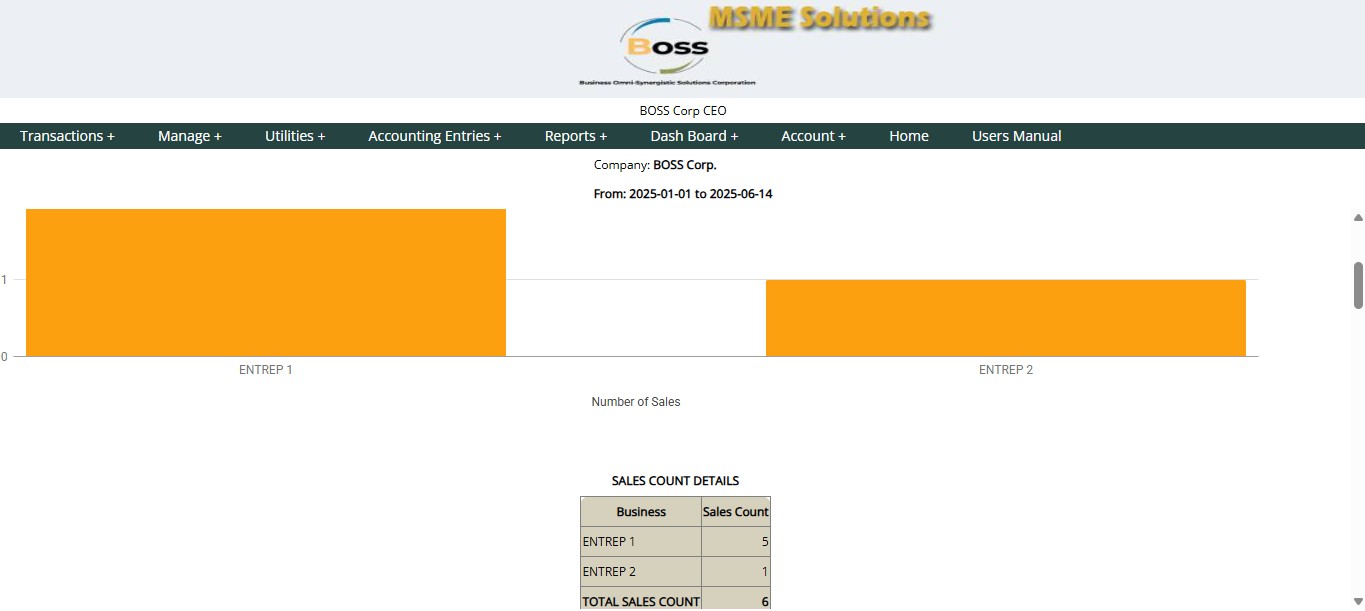Click the TOTAL SALES COUNT cell

tap(641, 601)
